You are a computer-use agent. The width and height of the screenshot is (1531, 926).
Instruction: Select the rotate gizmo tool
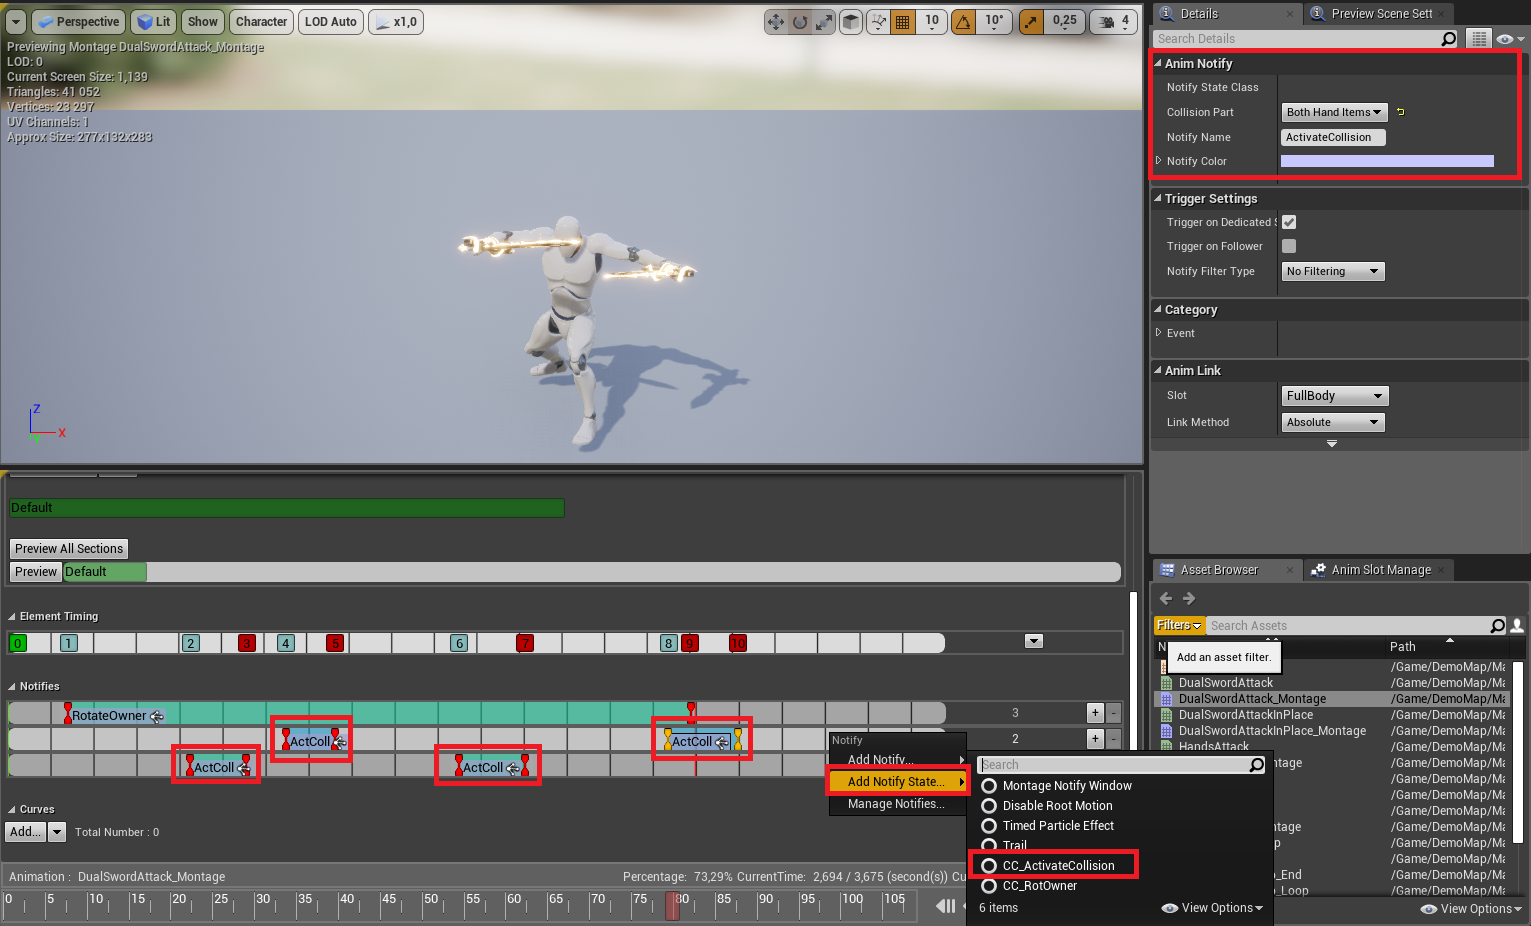pos(800,22)
